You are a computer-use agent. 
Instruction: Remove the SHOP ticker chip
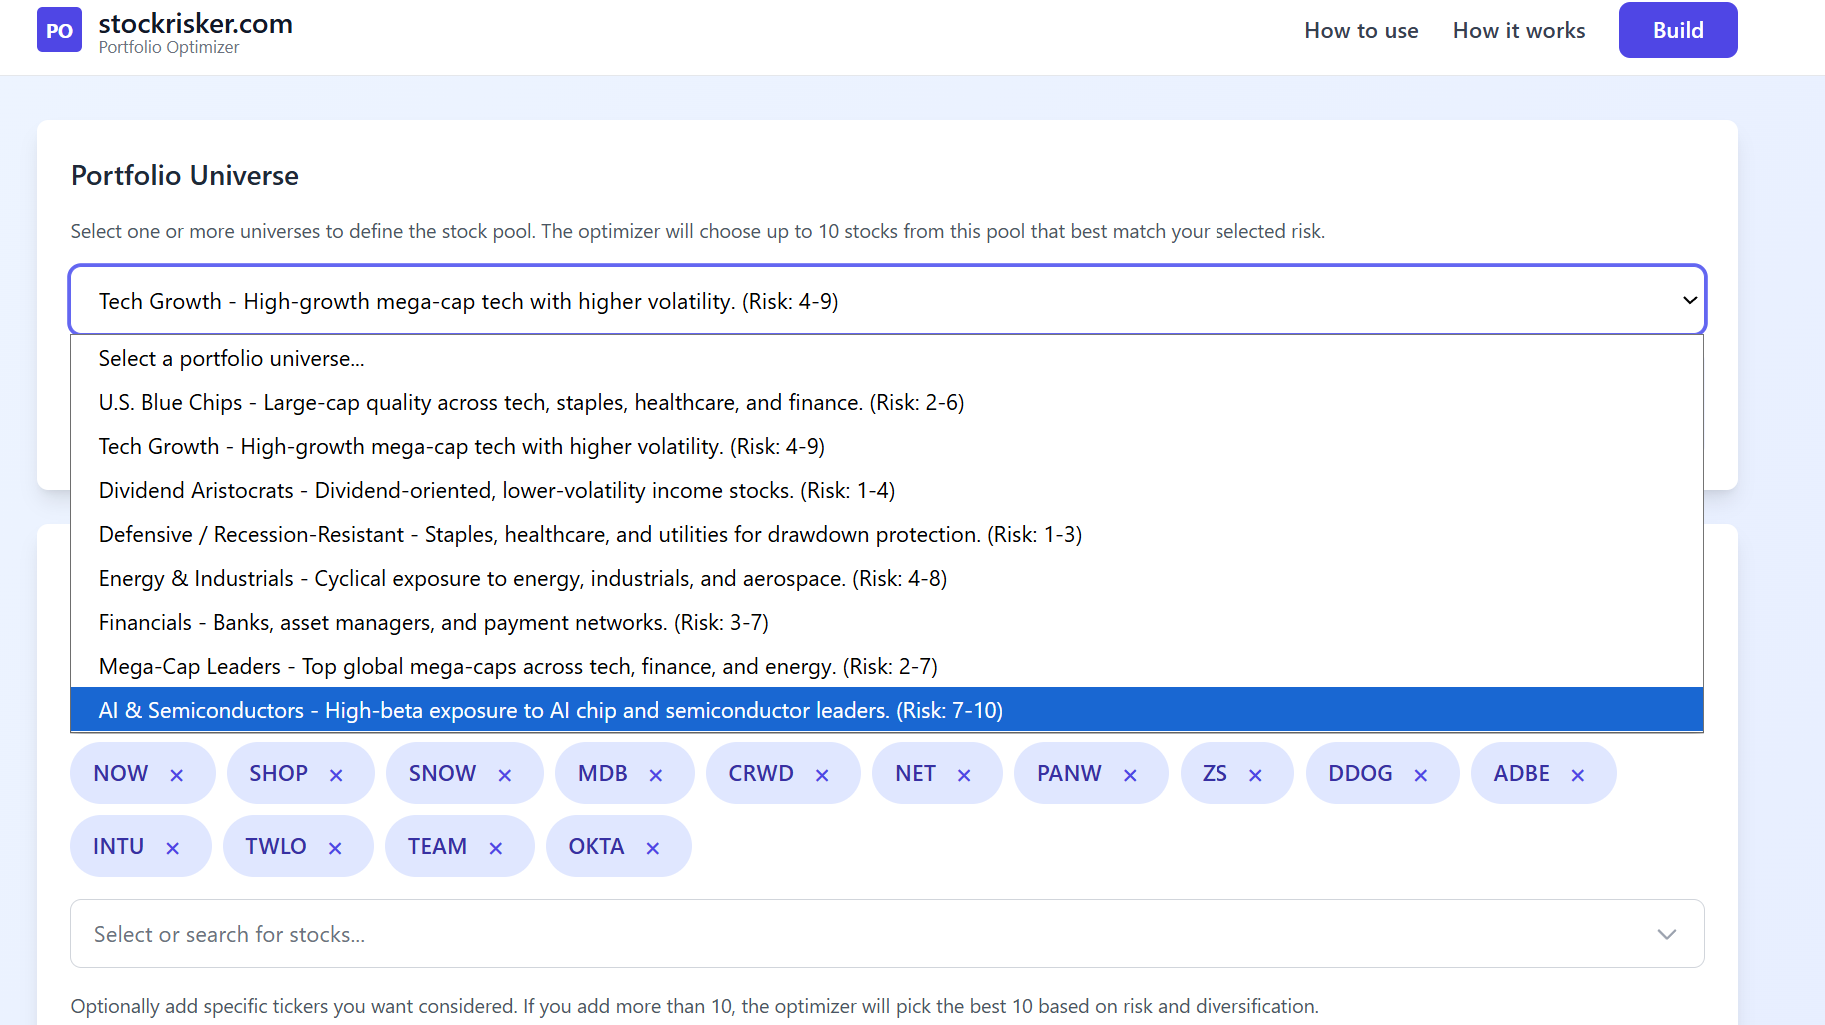(336, 773)
